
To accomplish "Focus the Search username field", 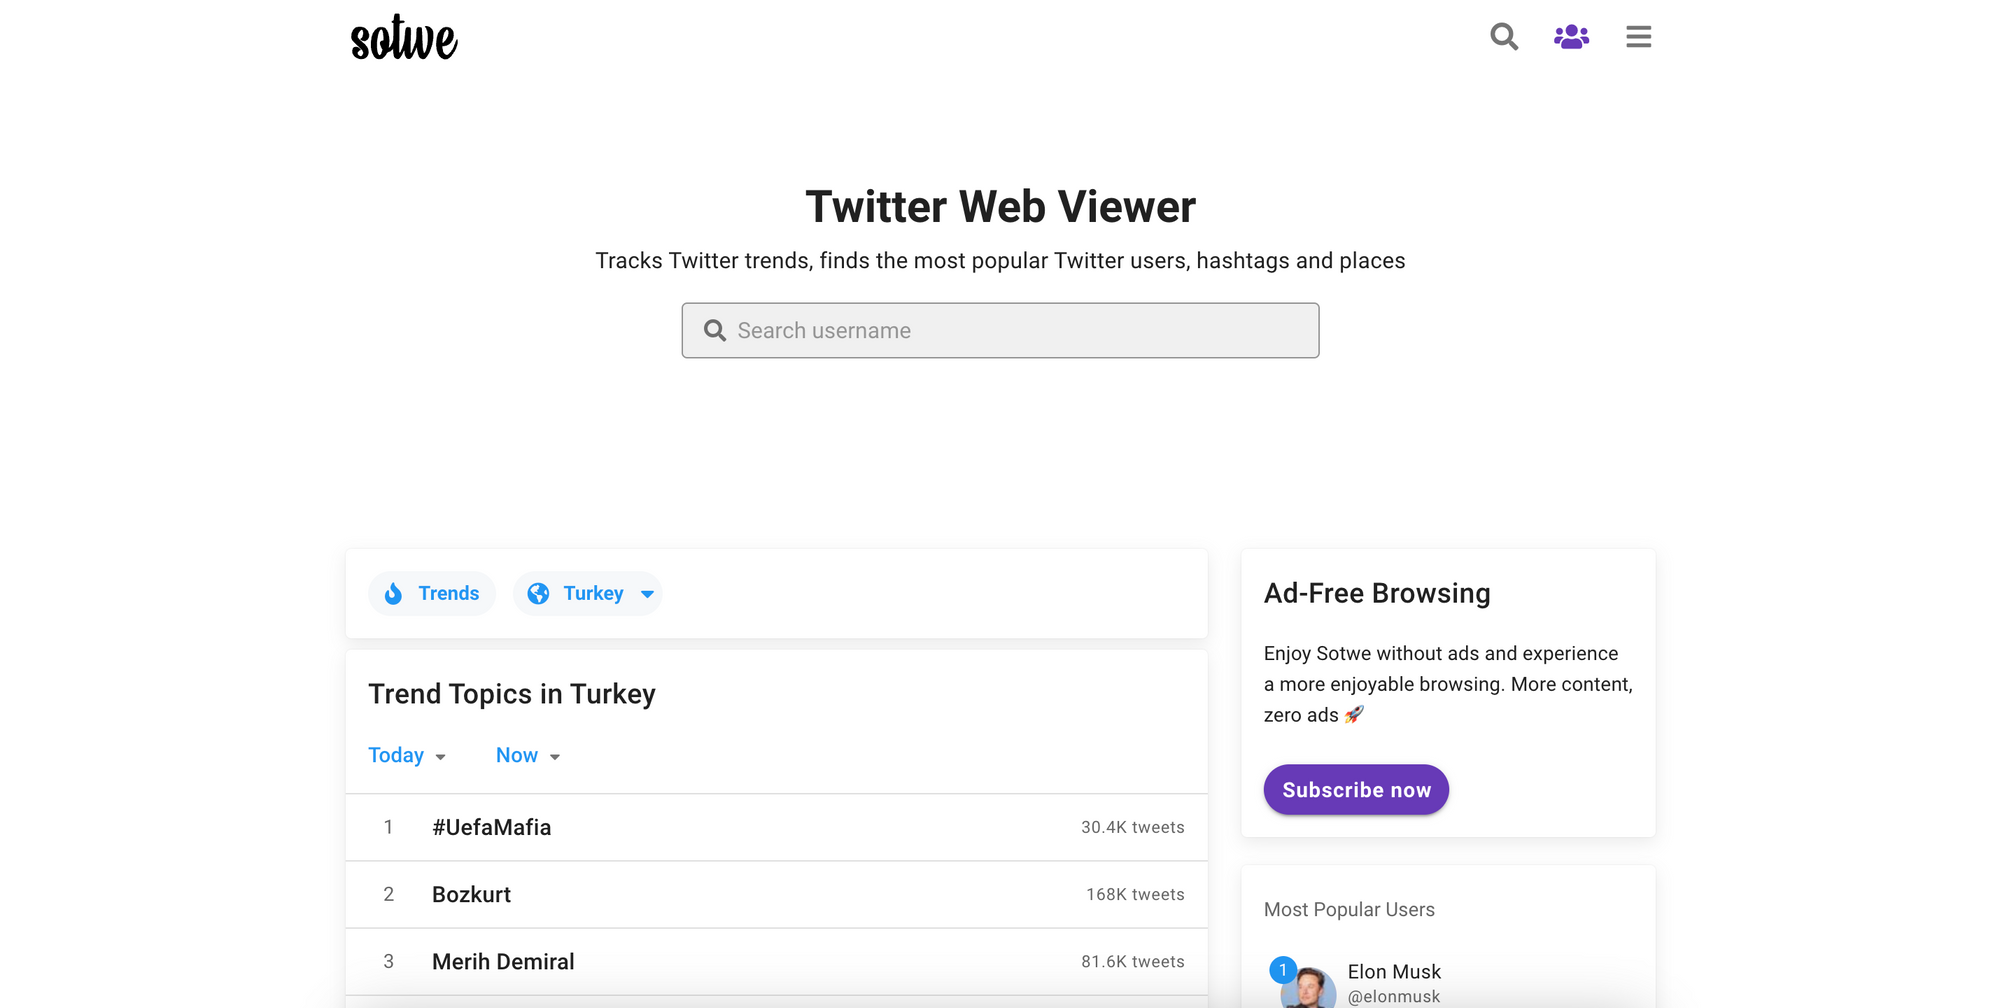I will (x=1000, y=331).
